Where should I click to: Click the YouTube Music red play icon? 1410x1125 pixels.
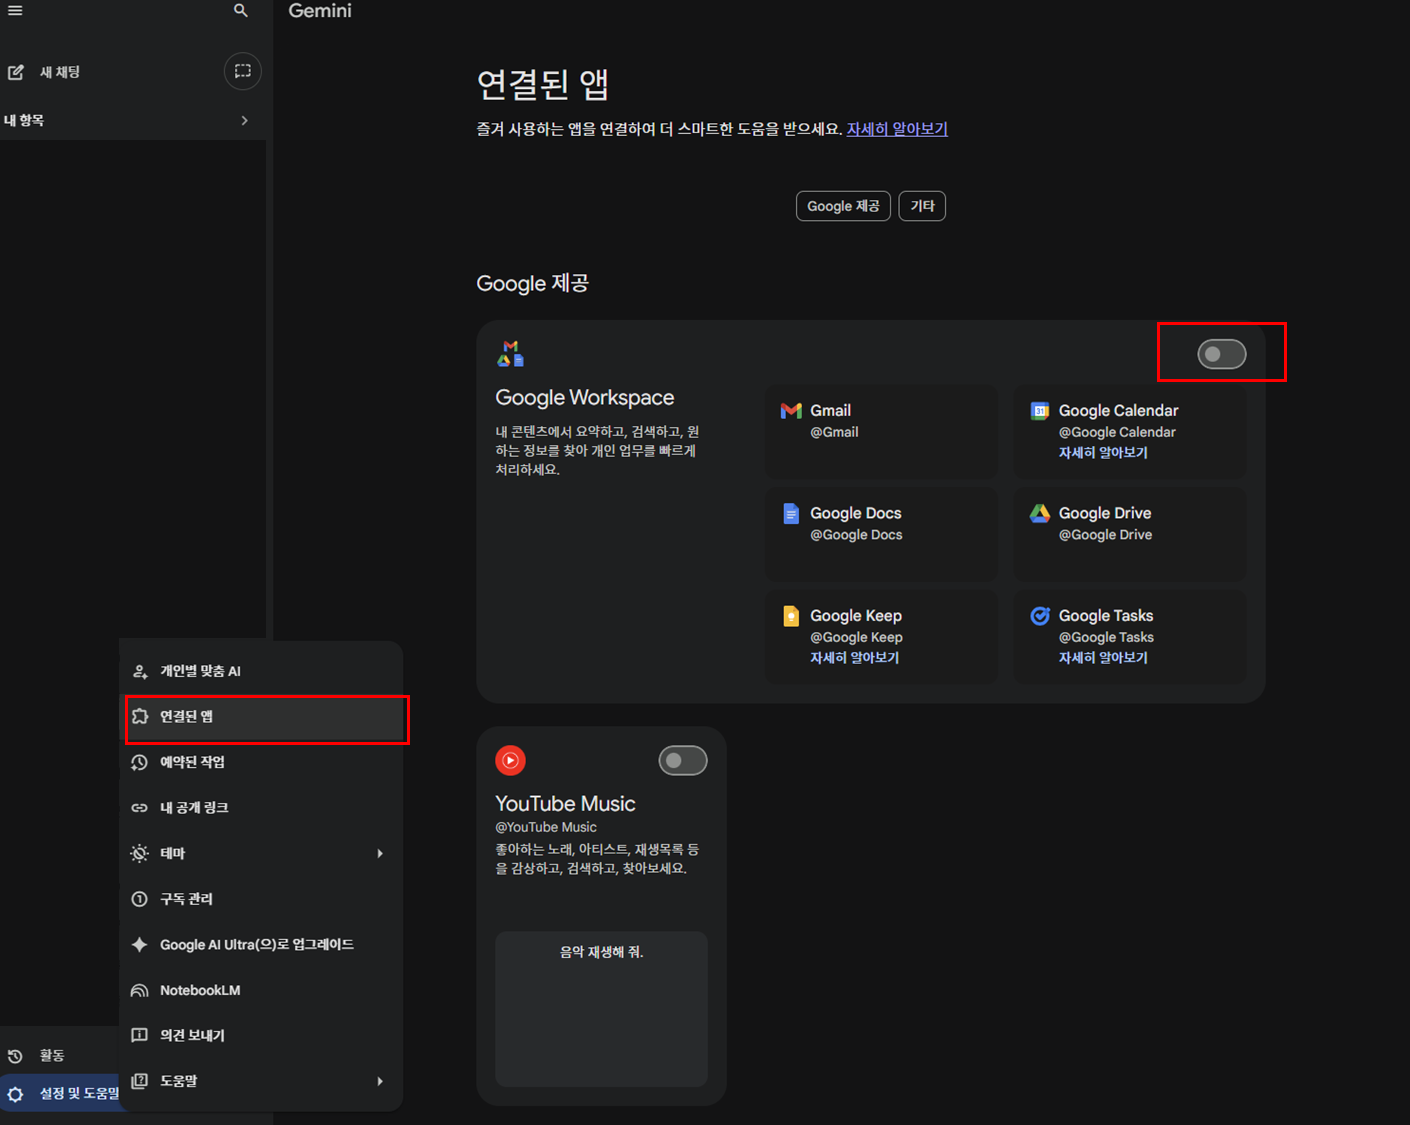pos(510,761)
